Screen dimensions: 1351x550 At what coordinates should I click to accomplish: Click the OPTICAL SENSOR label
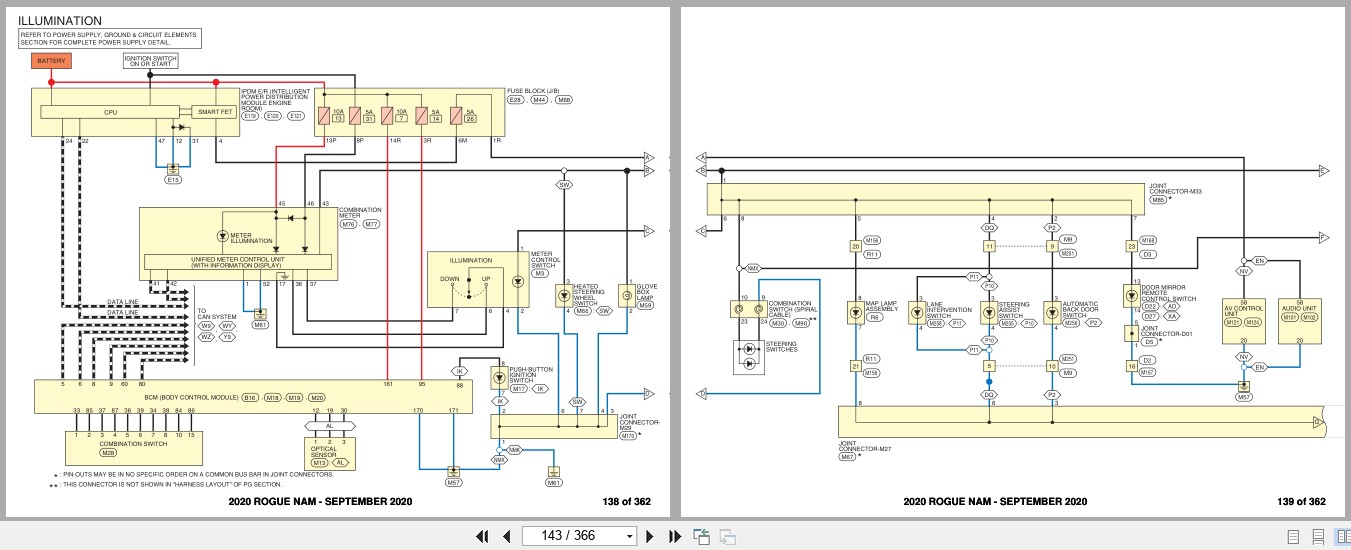click(x=325, y=453)
